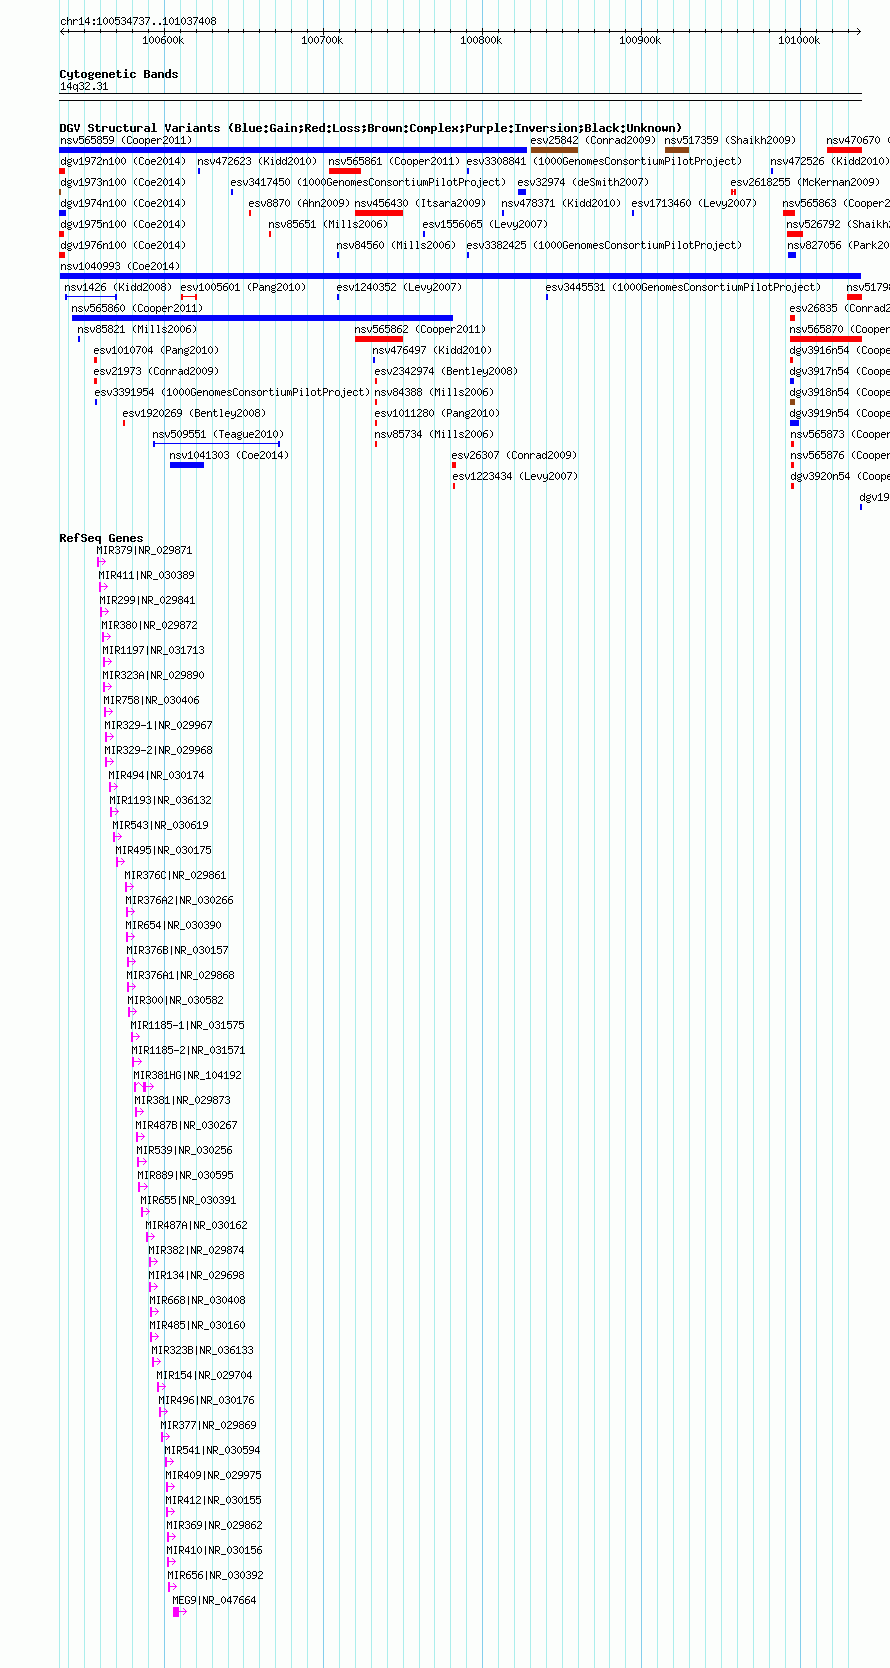Click gene MIR381HG|NR_104192 label
The width and height of the screenshot is (890, 1668).
tap(187, 1075)
